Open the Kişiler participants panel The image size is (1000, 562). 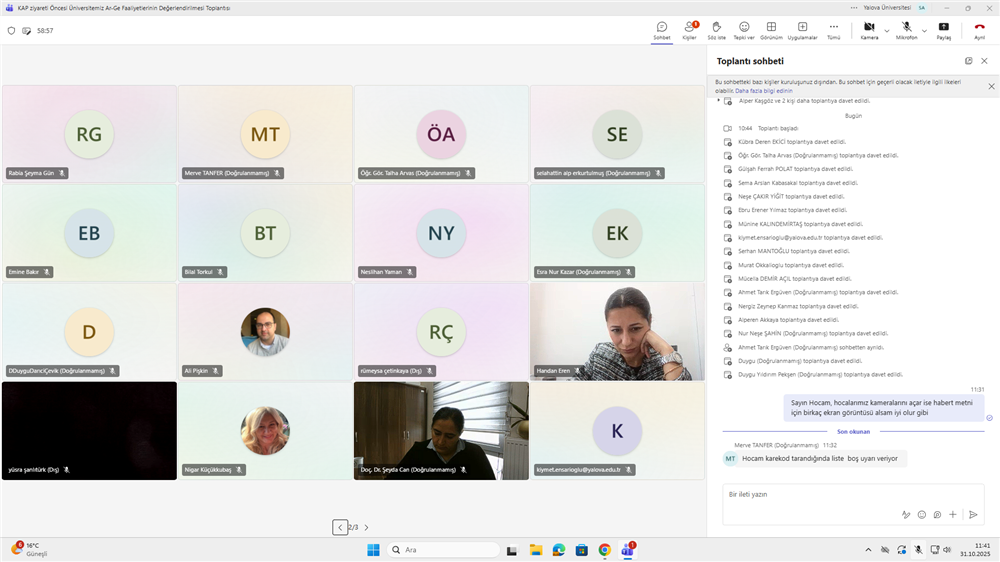[689, 28]
